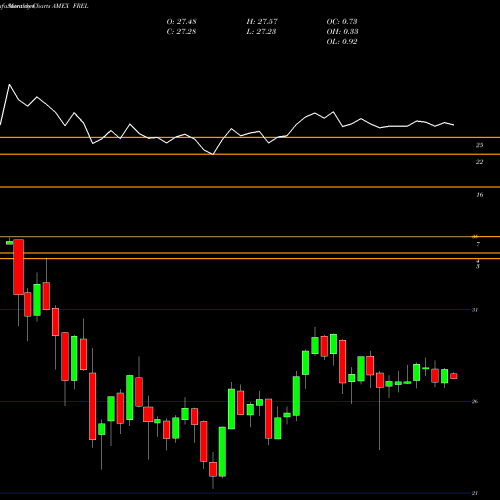The image size is (500, 500).
Task: Click the 21 price axis label
Action: (475, 493)
